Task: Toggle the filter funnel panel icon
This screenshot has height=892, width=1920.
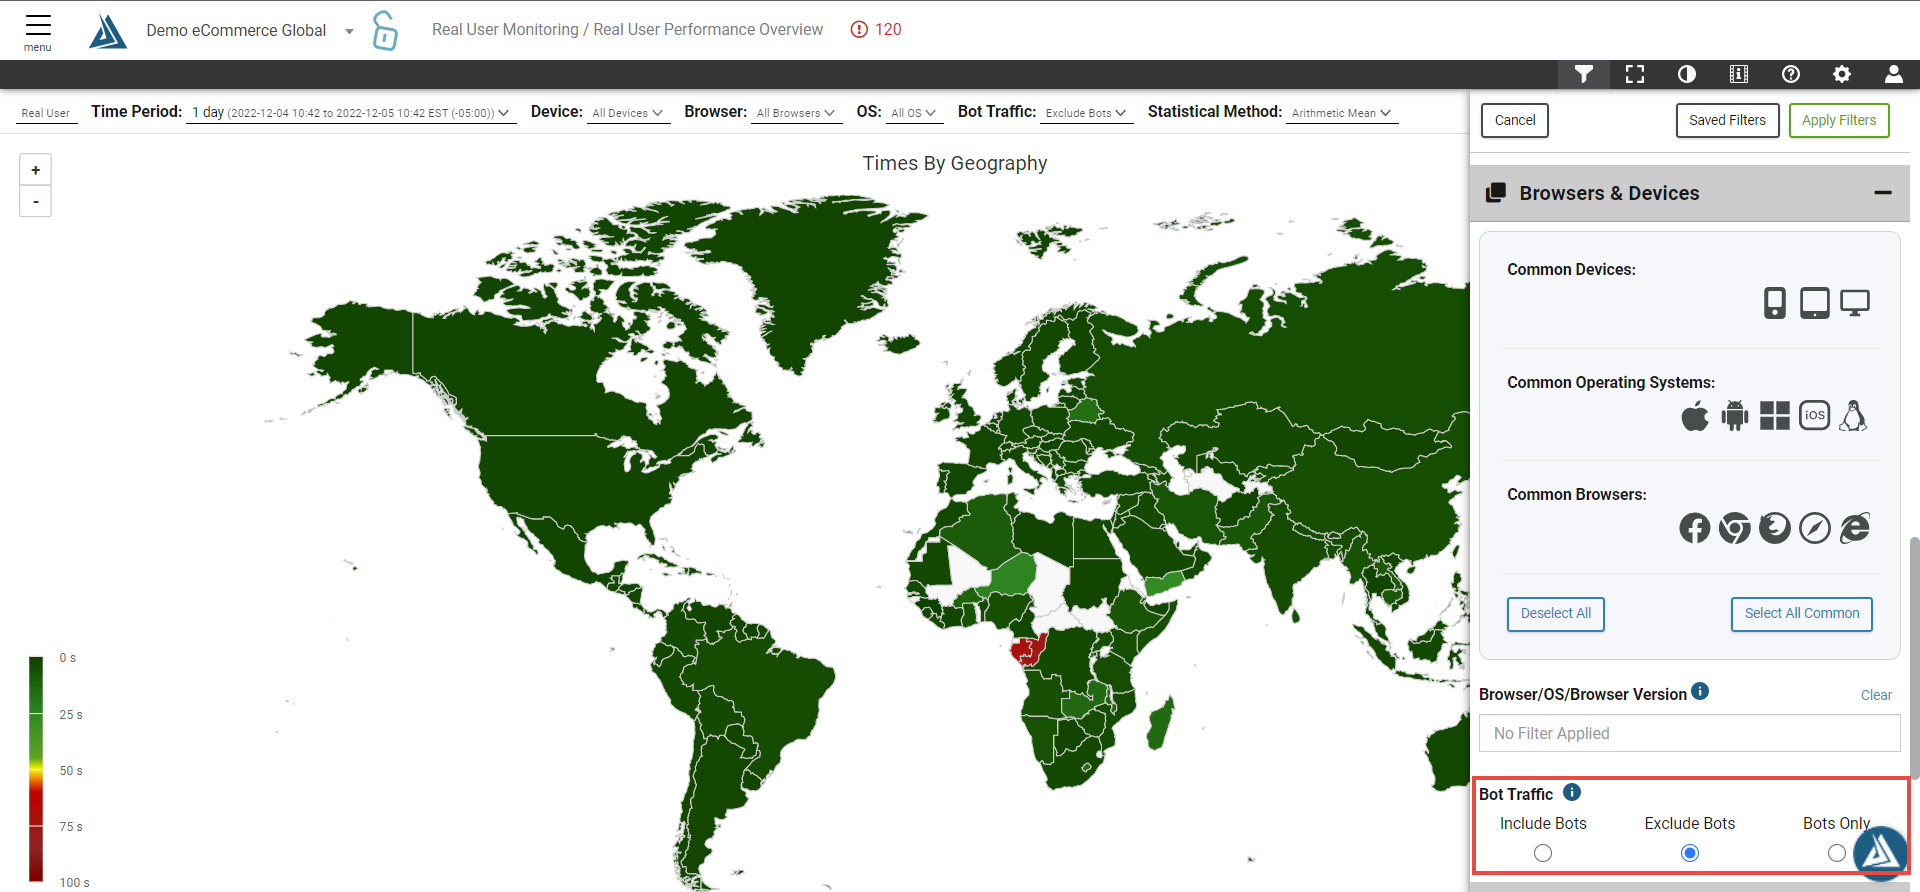Action: 1584,74
